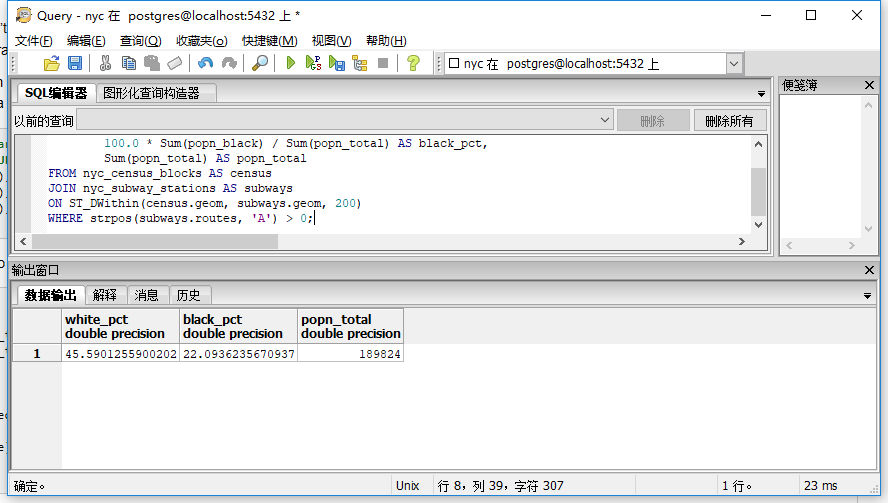Execute query green play icon

point(291,63)
